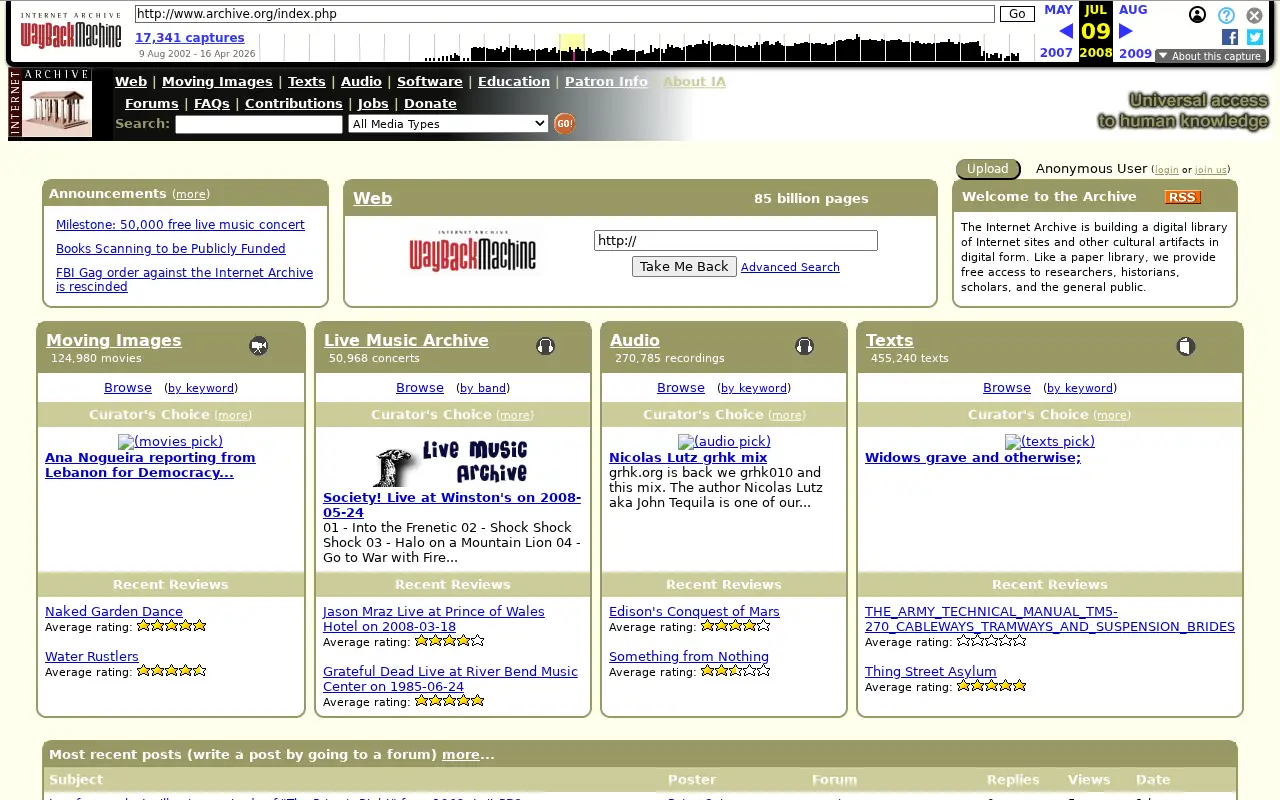Screen dimensions: 1280x800
Task: Open the Moving Images menu item
Action: point(217,82)
